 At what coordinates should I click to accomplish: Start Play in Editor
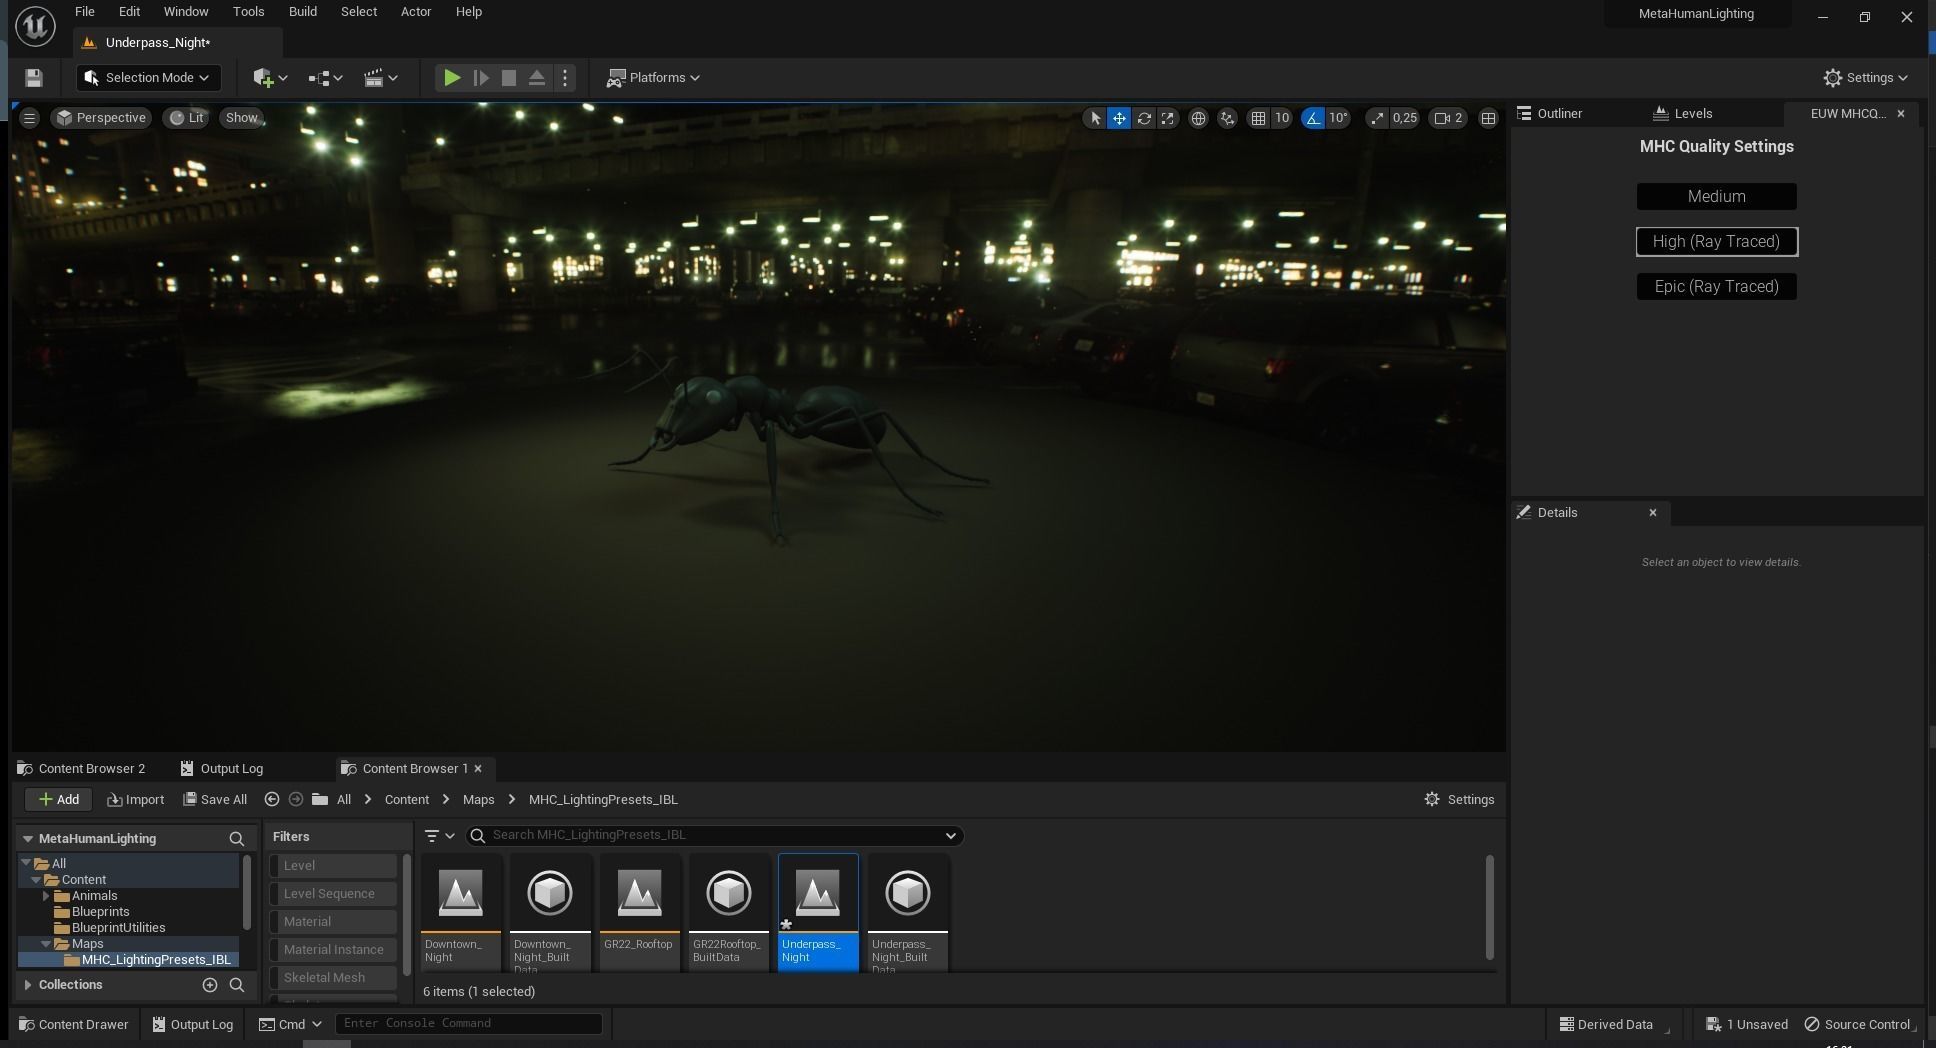point(452,78)
